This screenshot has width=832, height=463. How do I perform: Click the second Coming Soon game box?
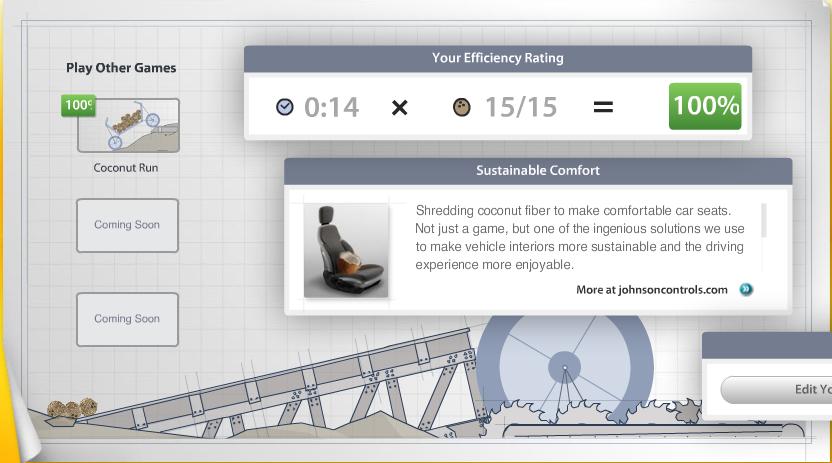click(127, 319)
